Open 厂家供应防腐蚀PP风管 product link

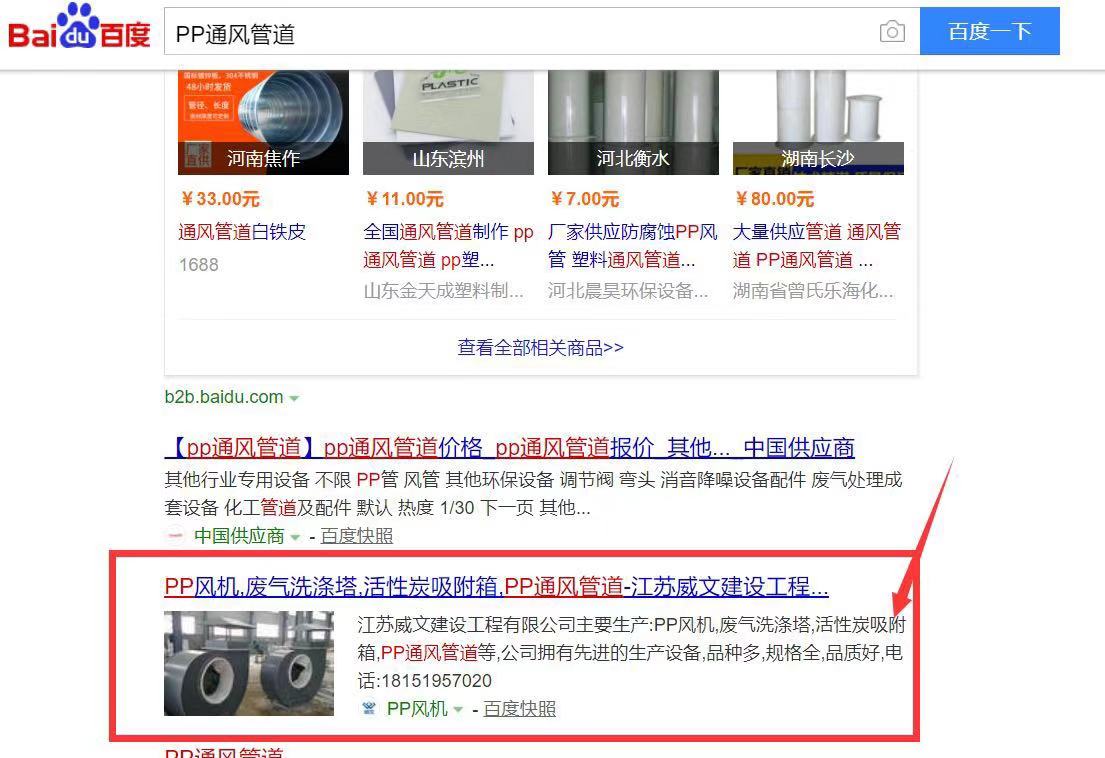pyautogui.click(x=633, y=246)
